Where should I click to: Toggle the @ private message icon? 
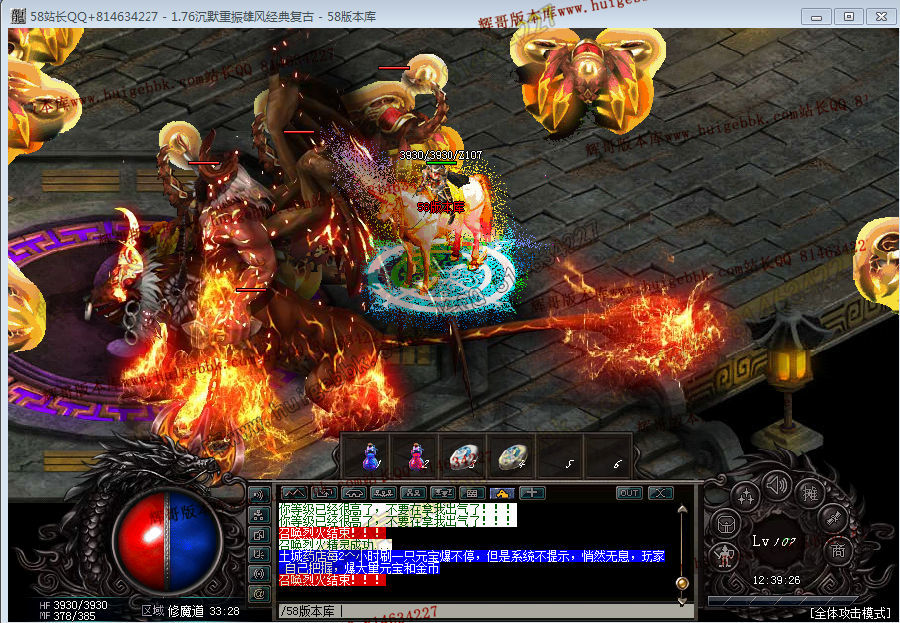click(259, 594)
